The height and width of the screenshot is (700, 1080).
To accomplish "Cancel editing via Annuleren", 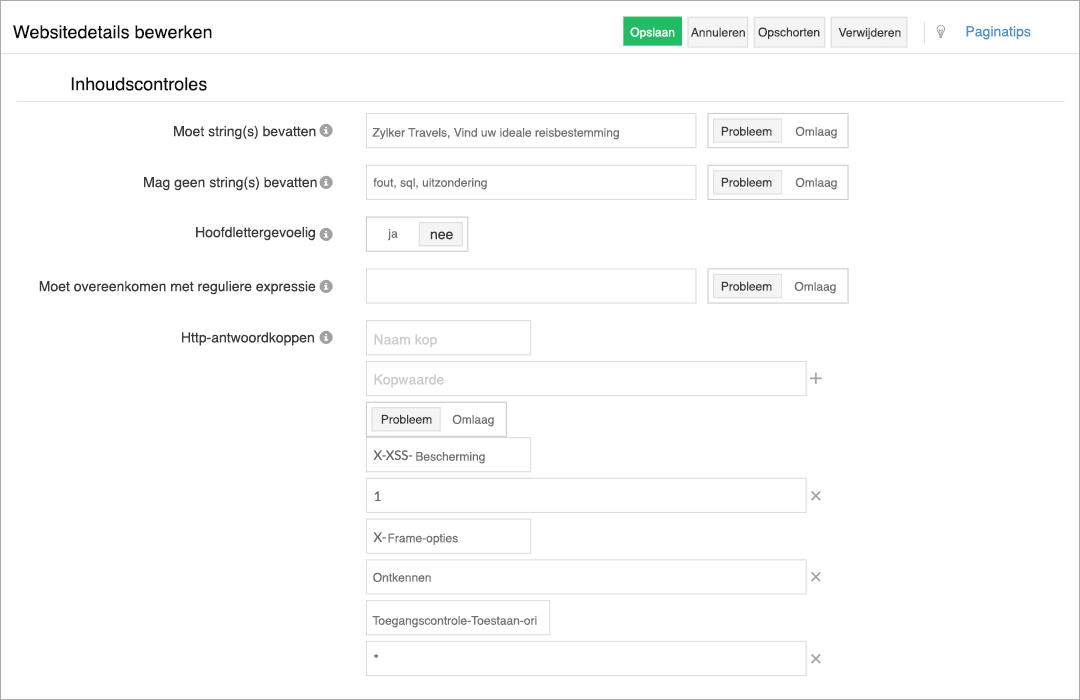I will click(717, 31).
